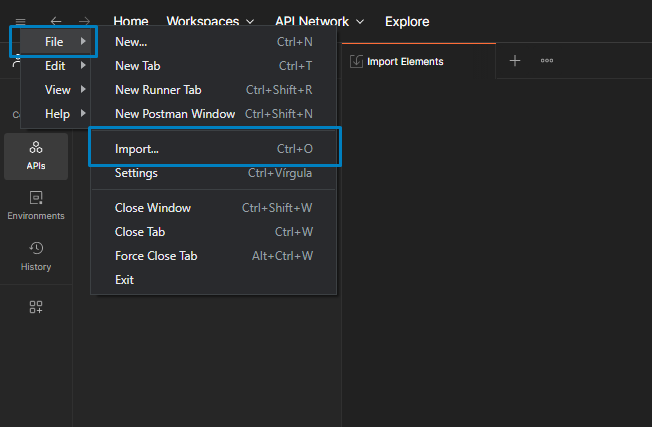This screenshot has width=652, height=427.
Task: Click the plus icon to add a new tab
Action: coord(515,61)
